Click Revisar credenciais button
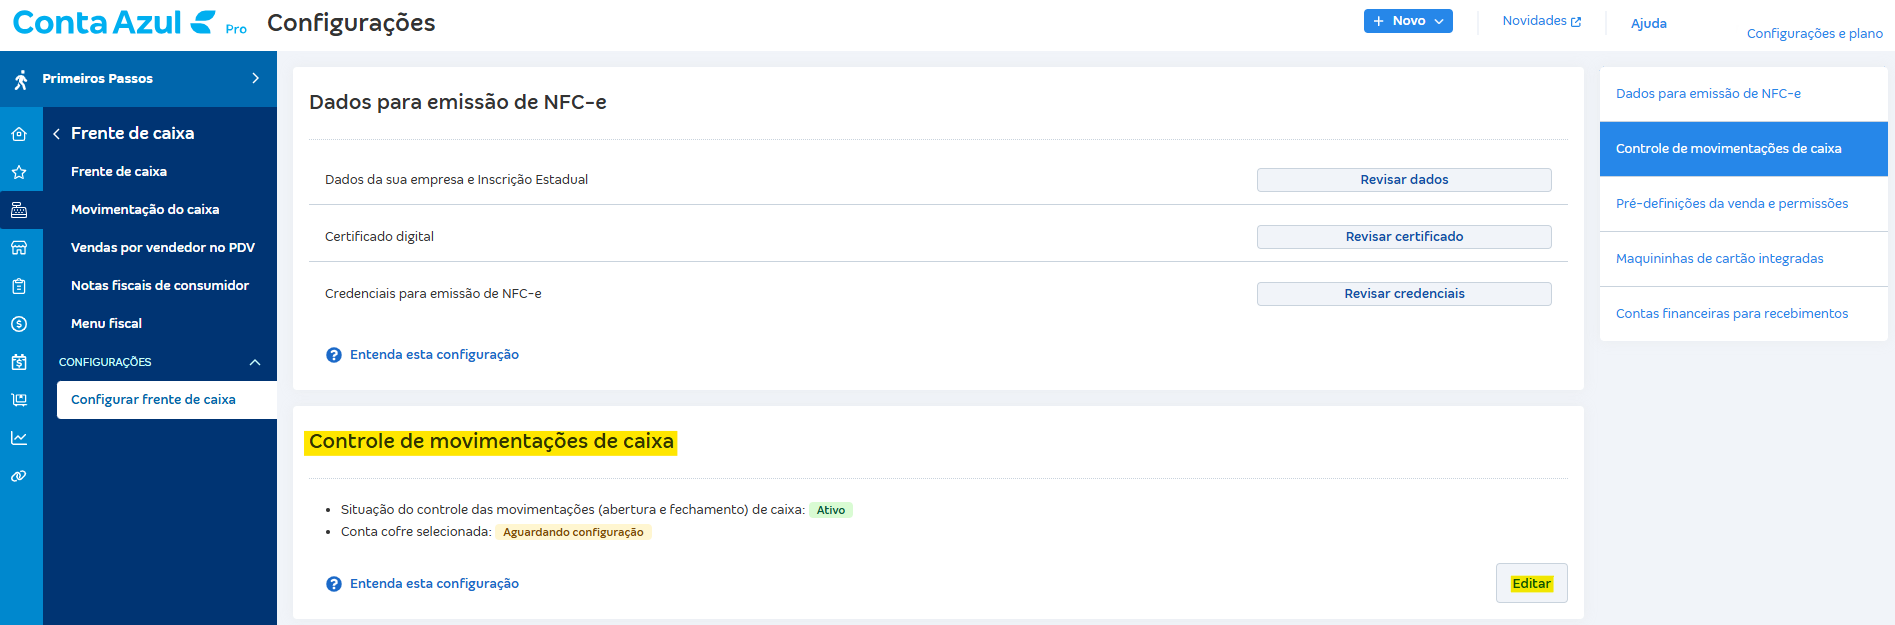The image size is (1895, 625). (1404, 294)
